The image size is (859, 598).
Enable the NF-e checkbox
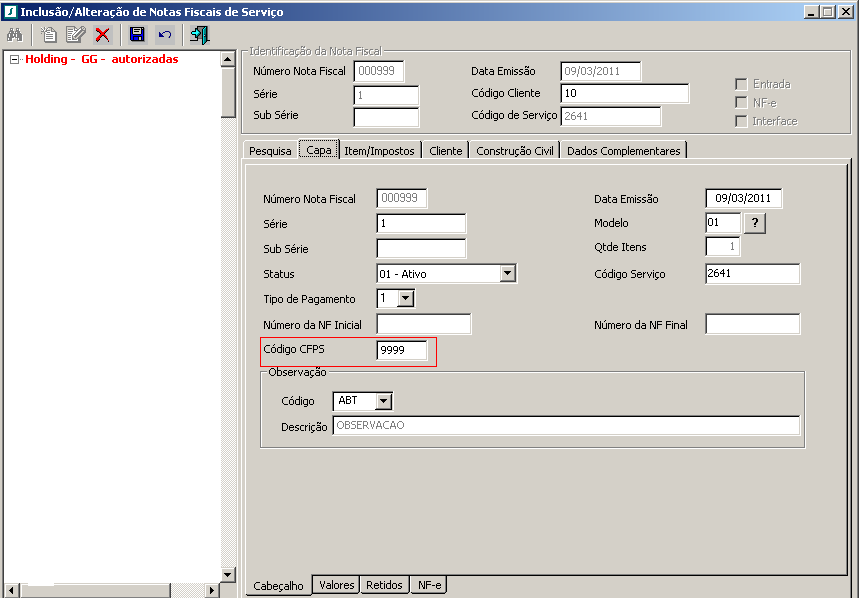tap(741, 102)
